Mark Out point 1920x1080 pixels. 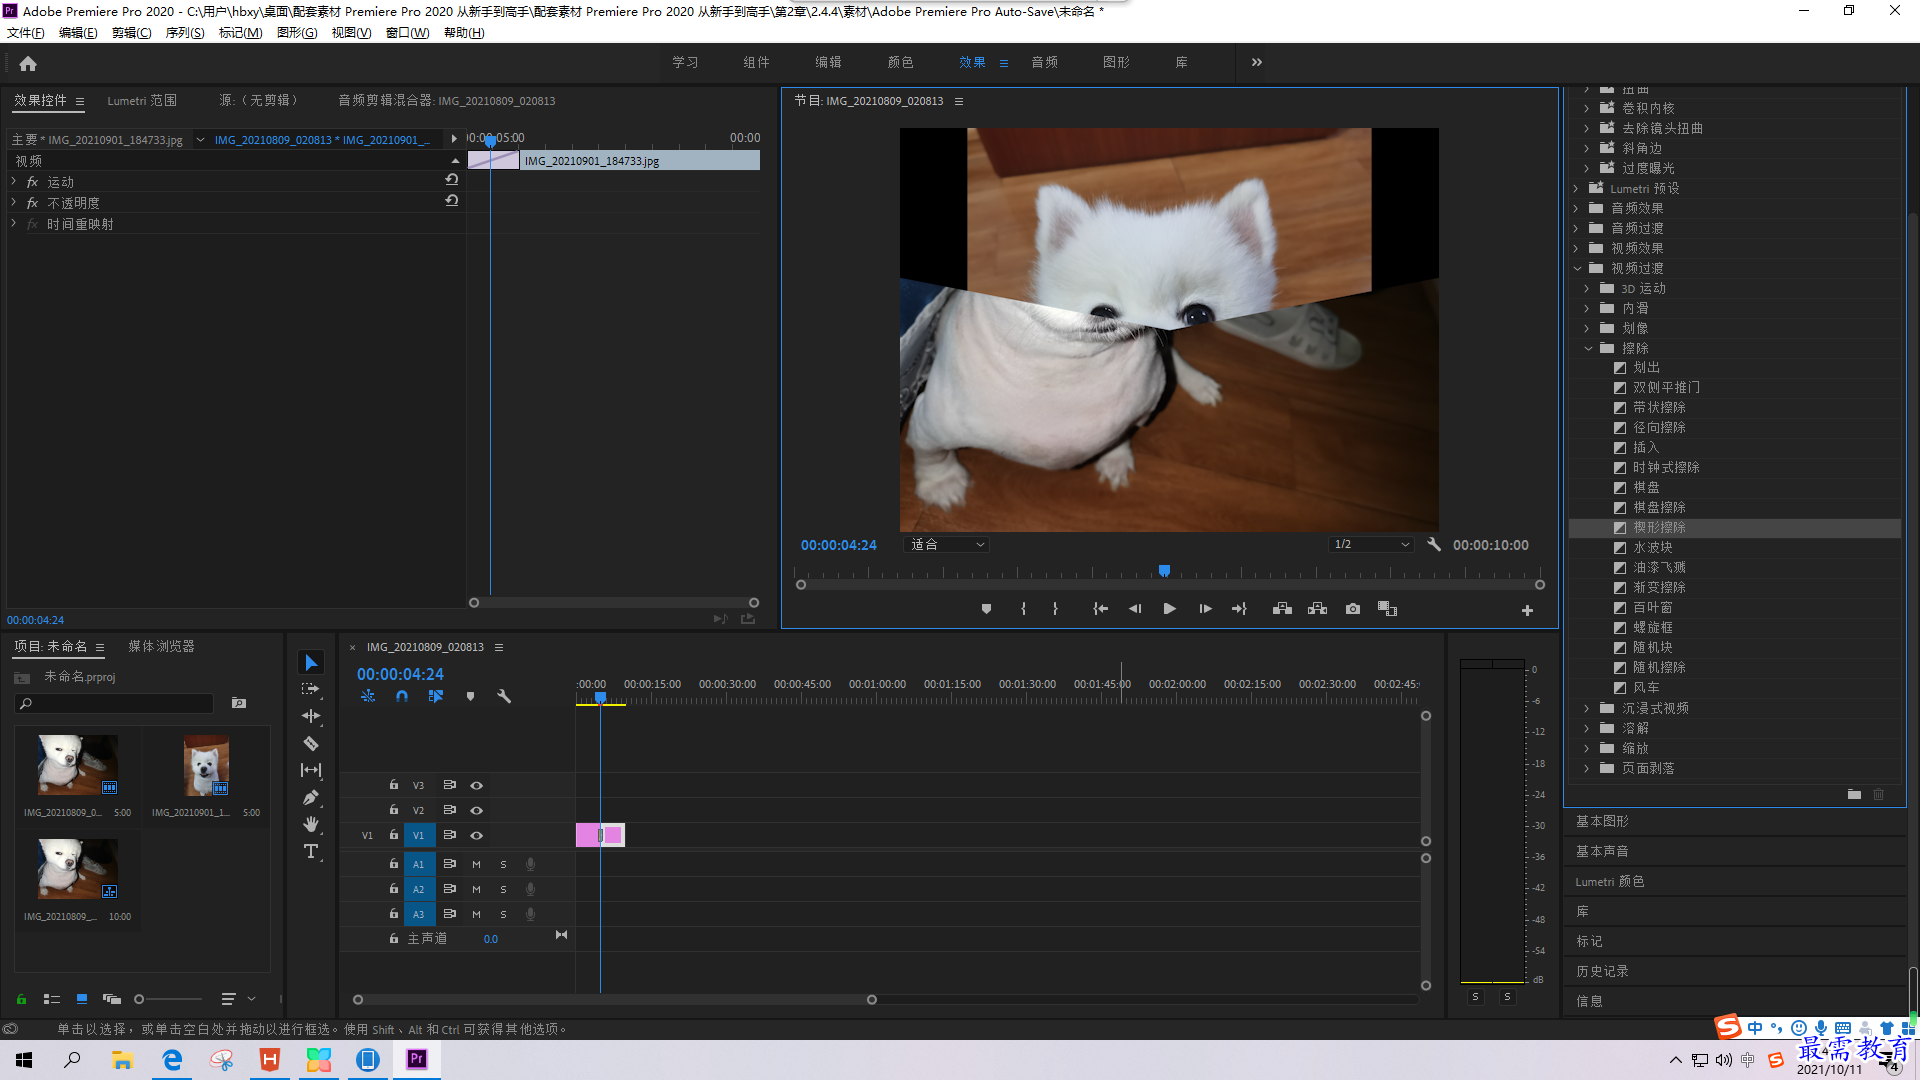click(1055, 609)
